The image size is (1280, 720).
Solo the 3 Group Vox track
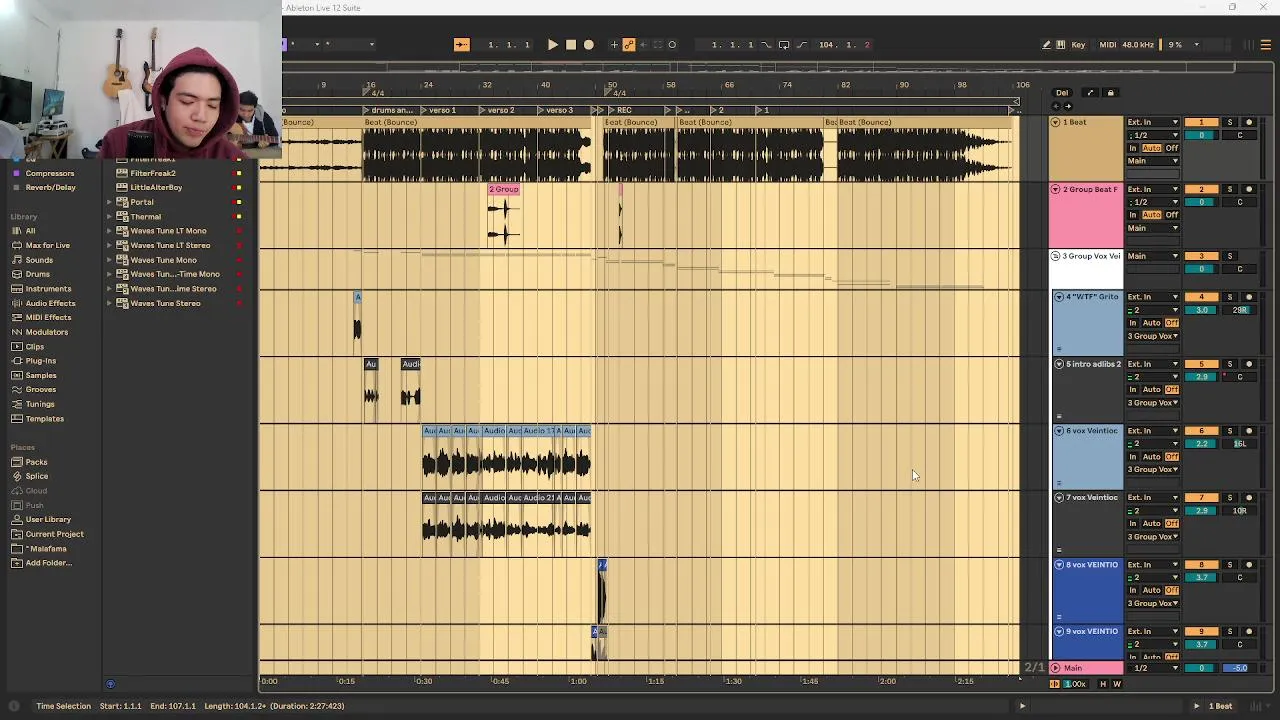pos(1230,256)
